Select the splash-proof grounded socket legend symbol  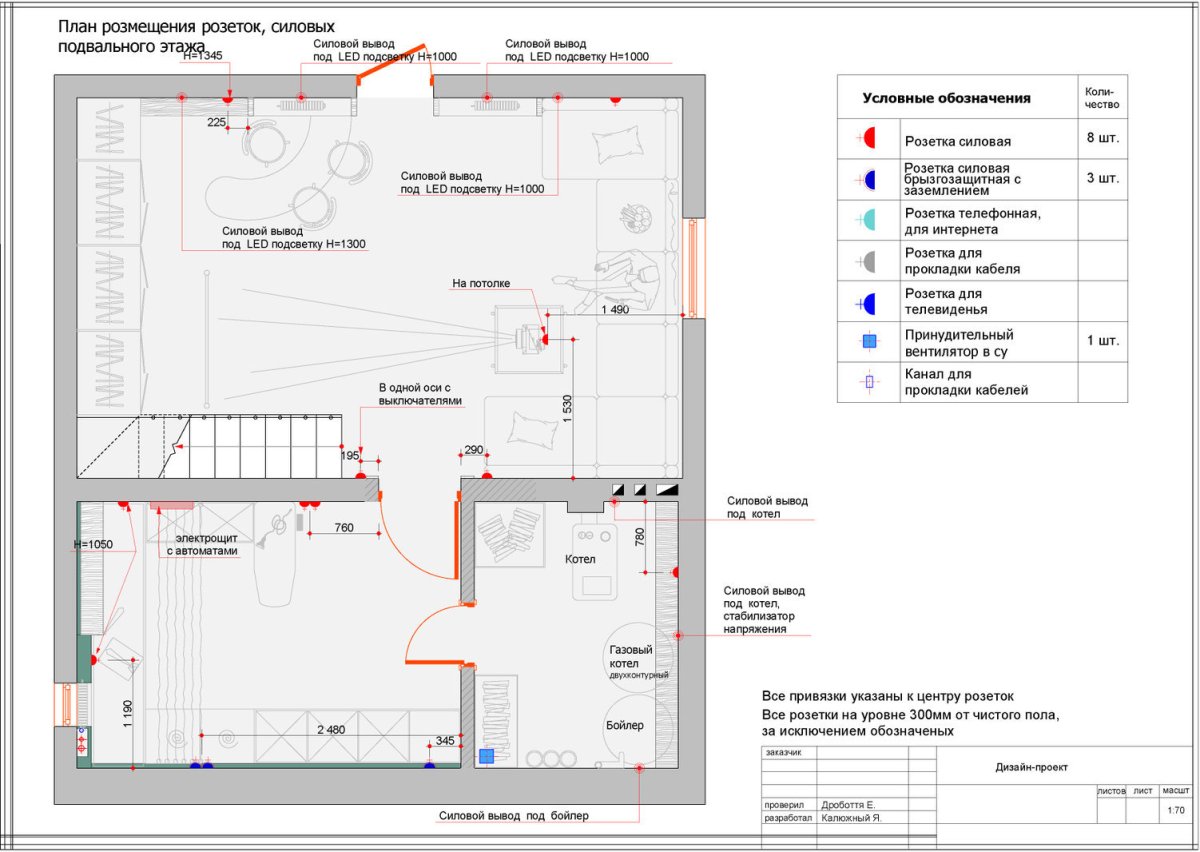(x=868, y=180)
